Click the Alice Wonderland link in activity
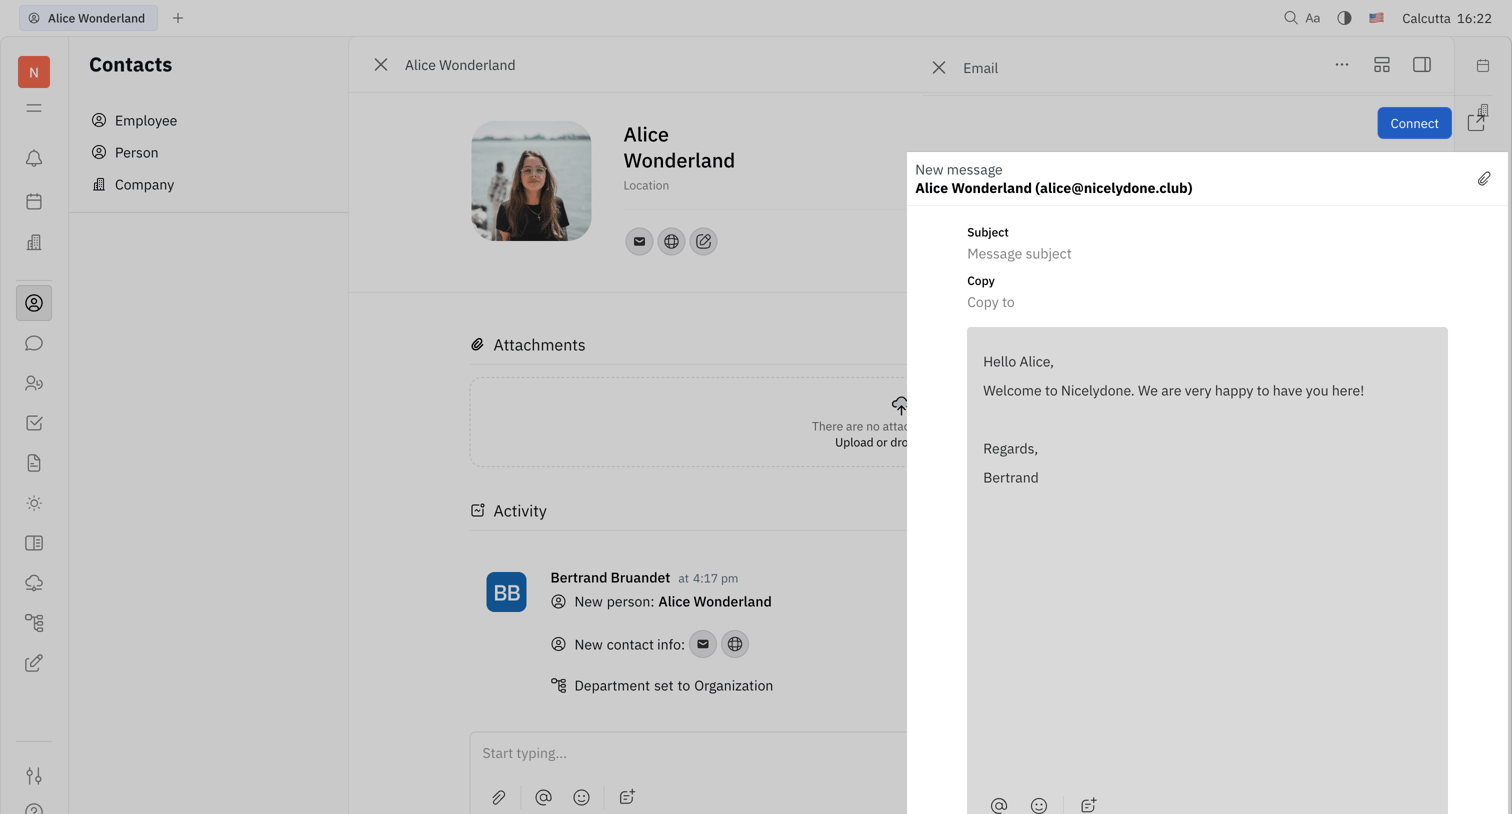The height and width of the screenshot is (814, 1512). tap(715, 602)
